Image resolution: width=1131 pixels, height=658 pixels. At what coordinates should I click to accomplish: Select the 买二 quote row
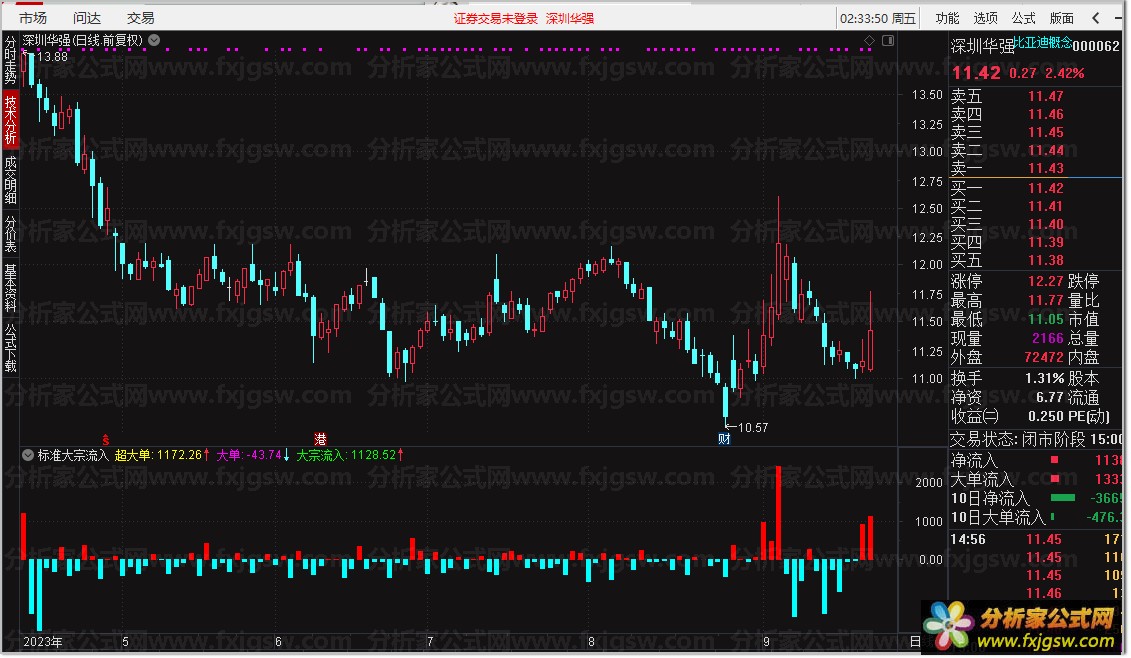click(x=1035, y=206)
